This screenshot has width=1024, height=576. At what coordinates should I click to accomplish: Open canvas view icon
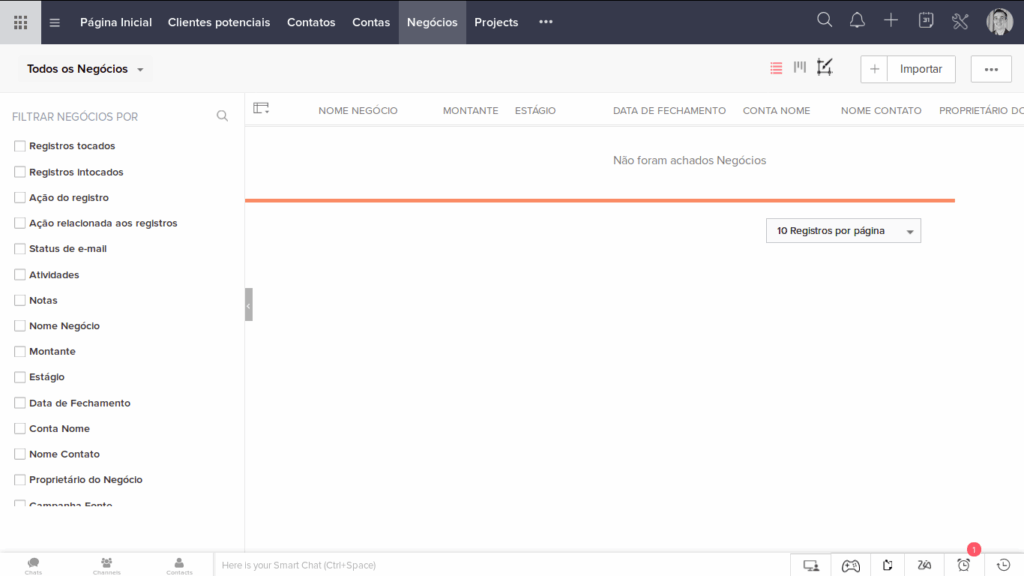point(824,67)
